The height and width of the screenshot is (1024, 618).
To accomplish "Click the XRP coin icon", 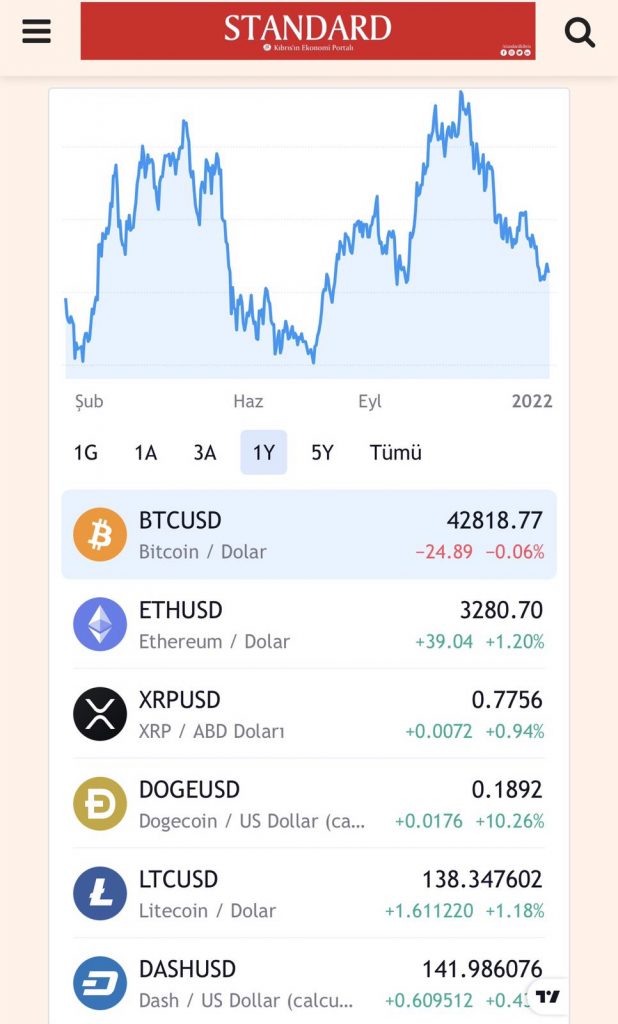I will click(x=100, y=714).
